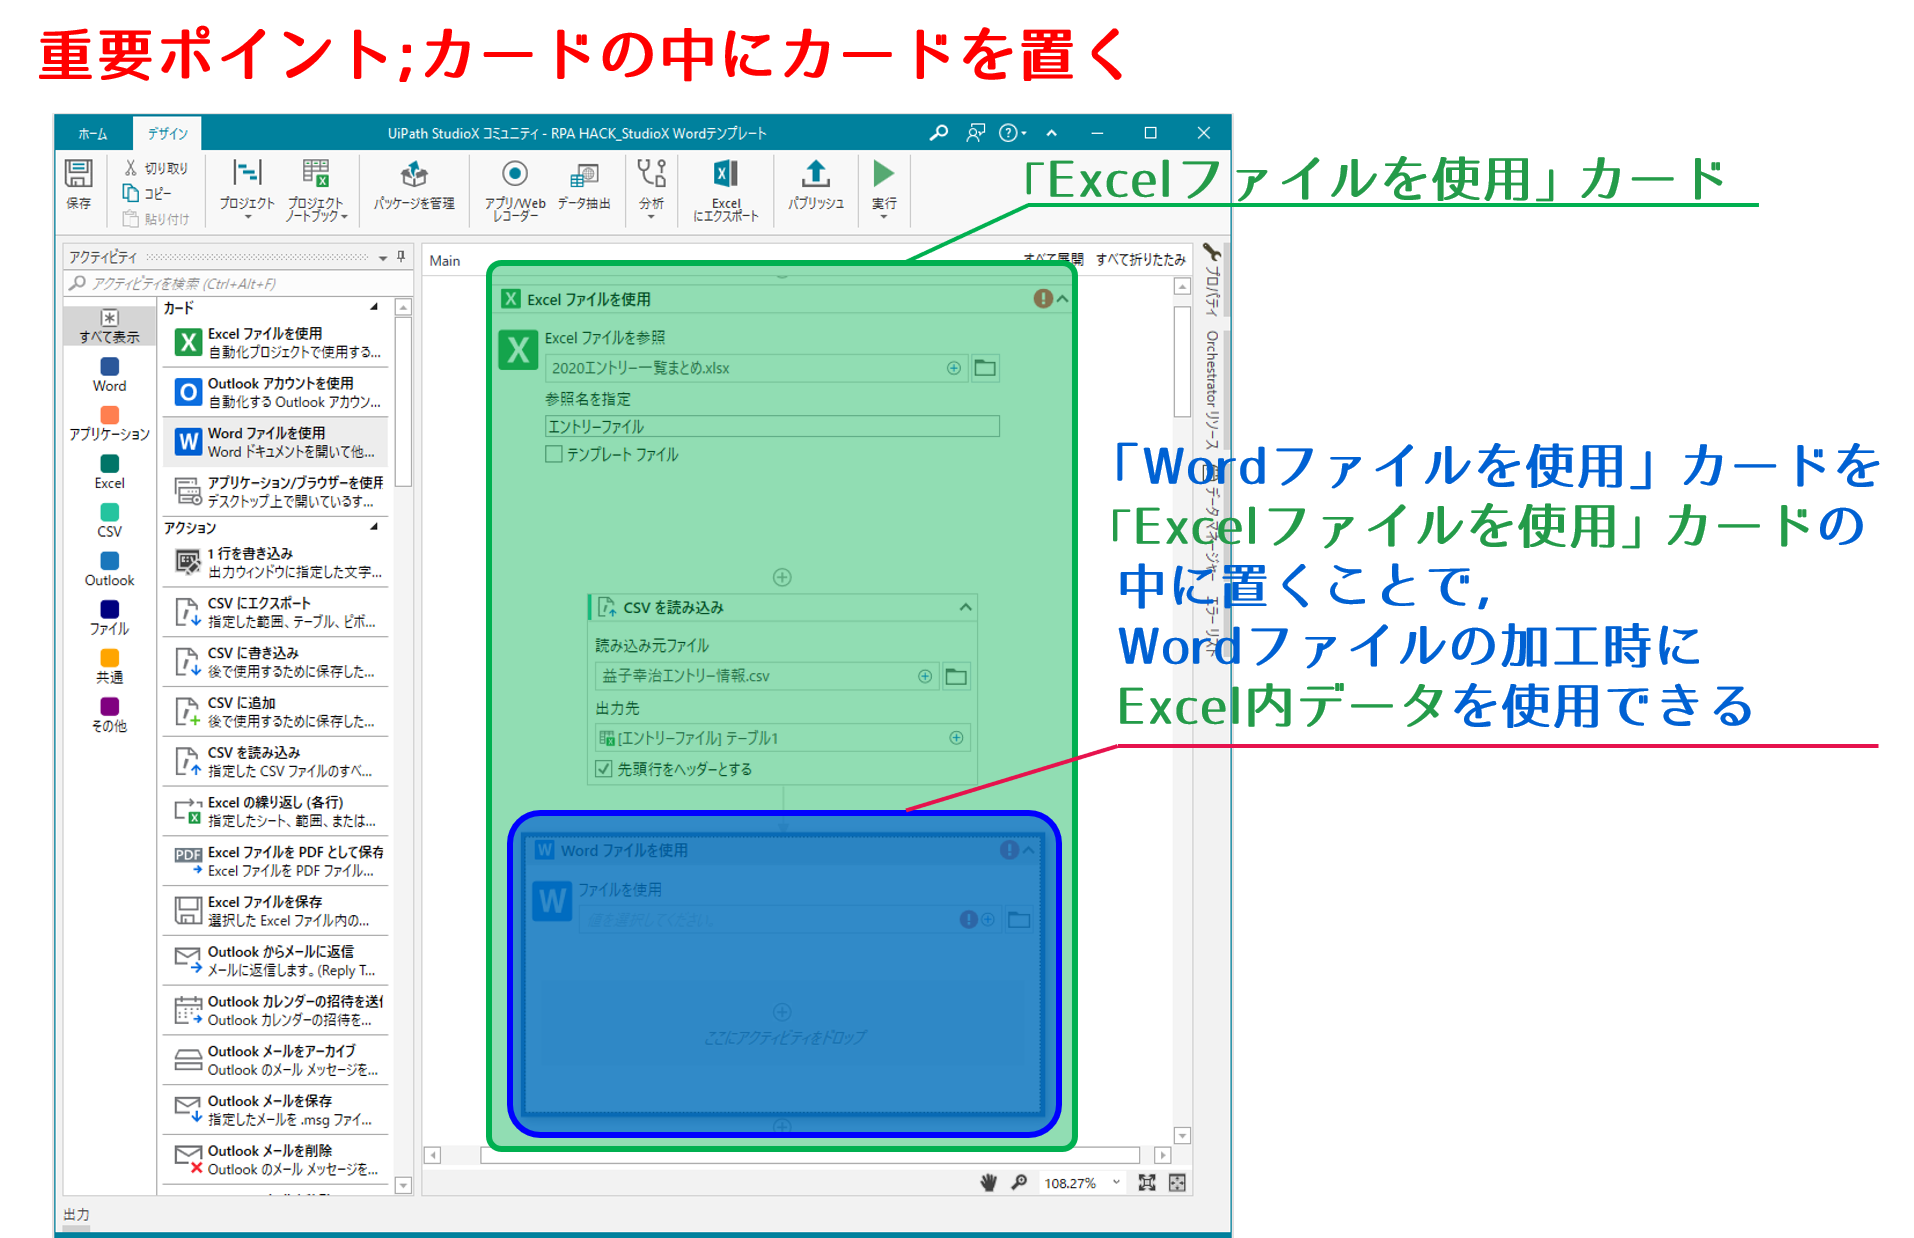Image resolution: width=1914 pixels, height=1238 pixels.
Task: Click the designer vertical scrollbar
Action: (1182, 361)
